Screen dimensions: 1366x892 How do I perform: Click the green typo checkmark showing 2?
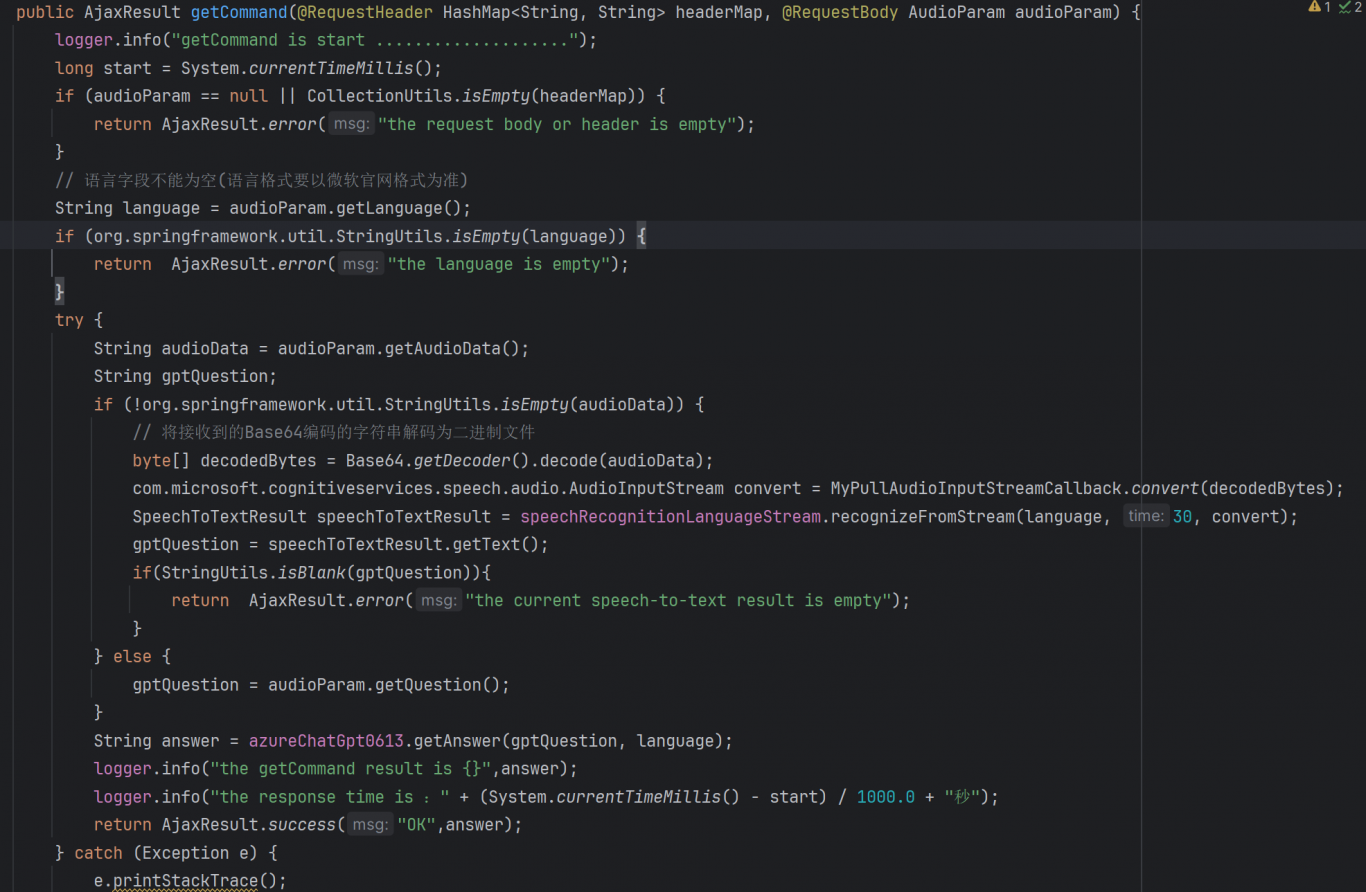(x=1350, y=7)
